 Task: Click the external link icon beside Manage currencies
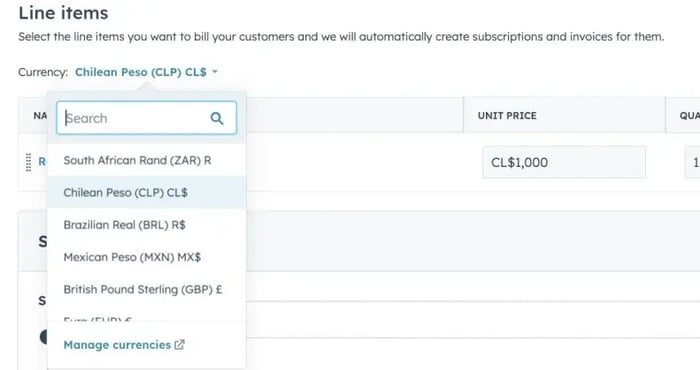[x=179, y=345]
